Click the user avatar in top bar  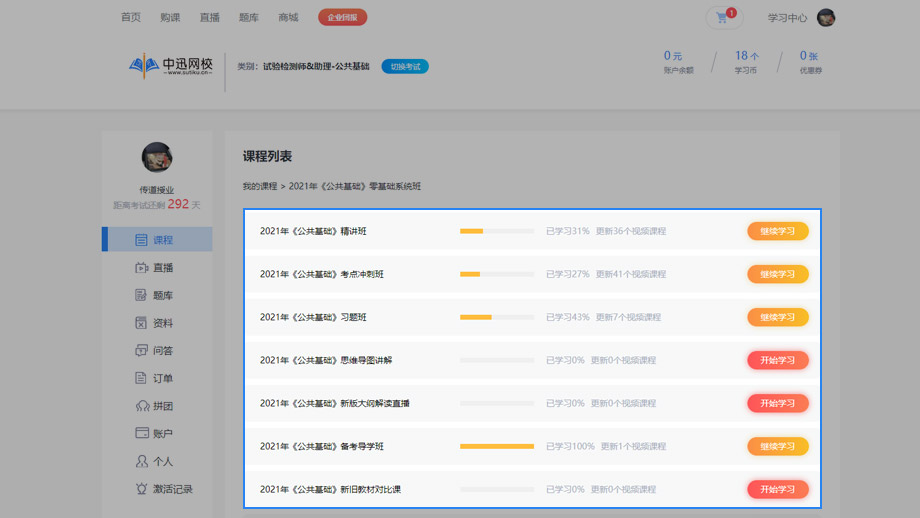tap(826, 18)
